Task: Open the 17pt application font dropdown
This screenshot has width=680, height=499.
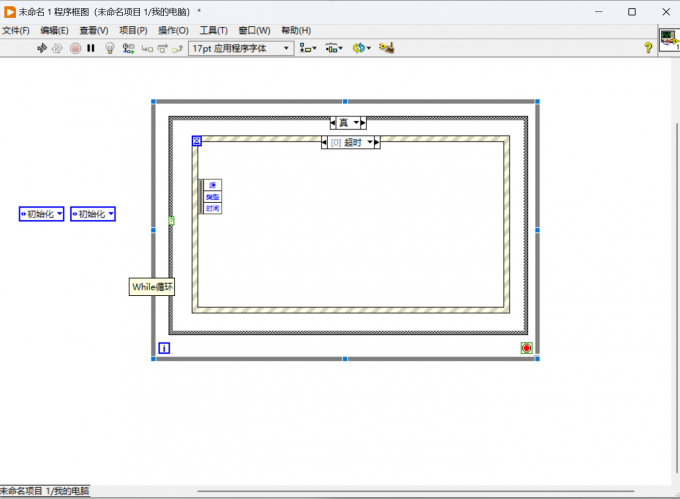Action: (x=241, y=48)
